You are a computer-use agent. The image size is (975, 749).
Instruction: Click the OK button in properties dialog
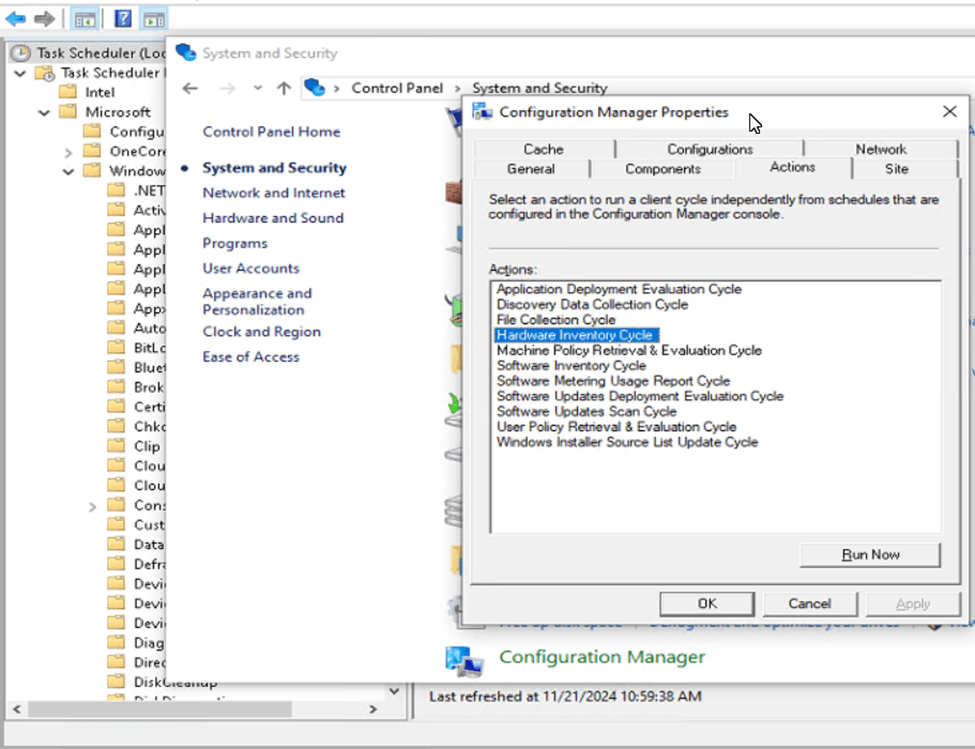(x=706, y=603)
